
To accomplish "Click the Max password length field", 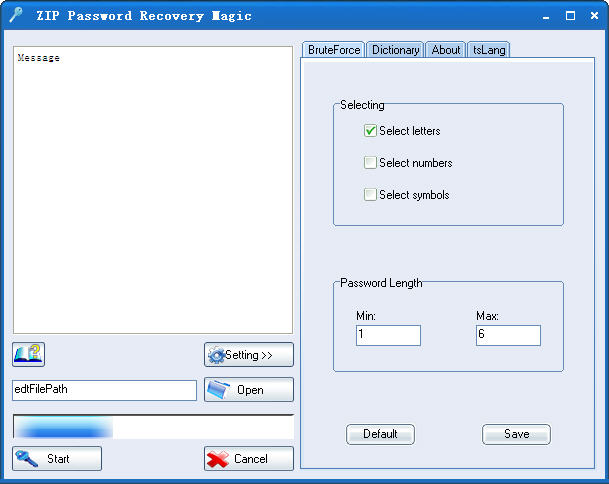I will pos(508,335).
